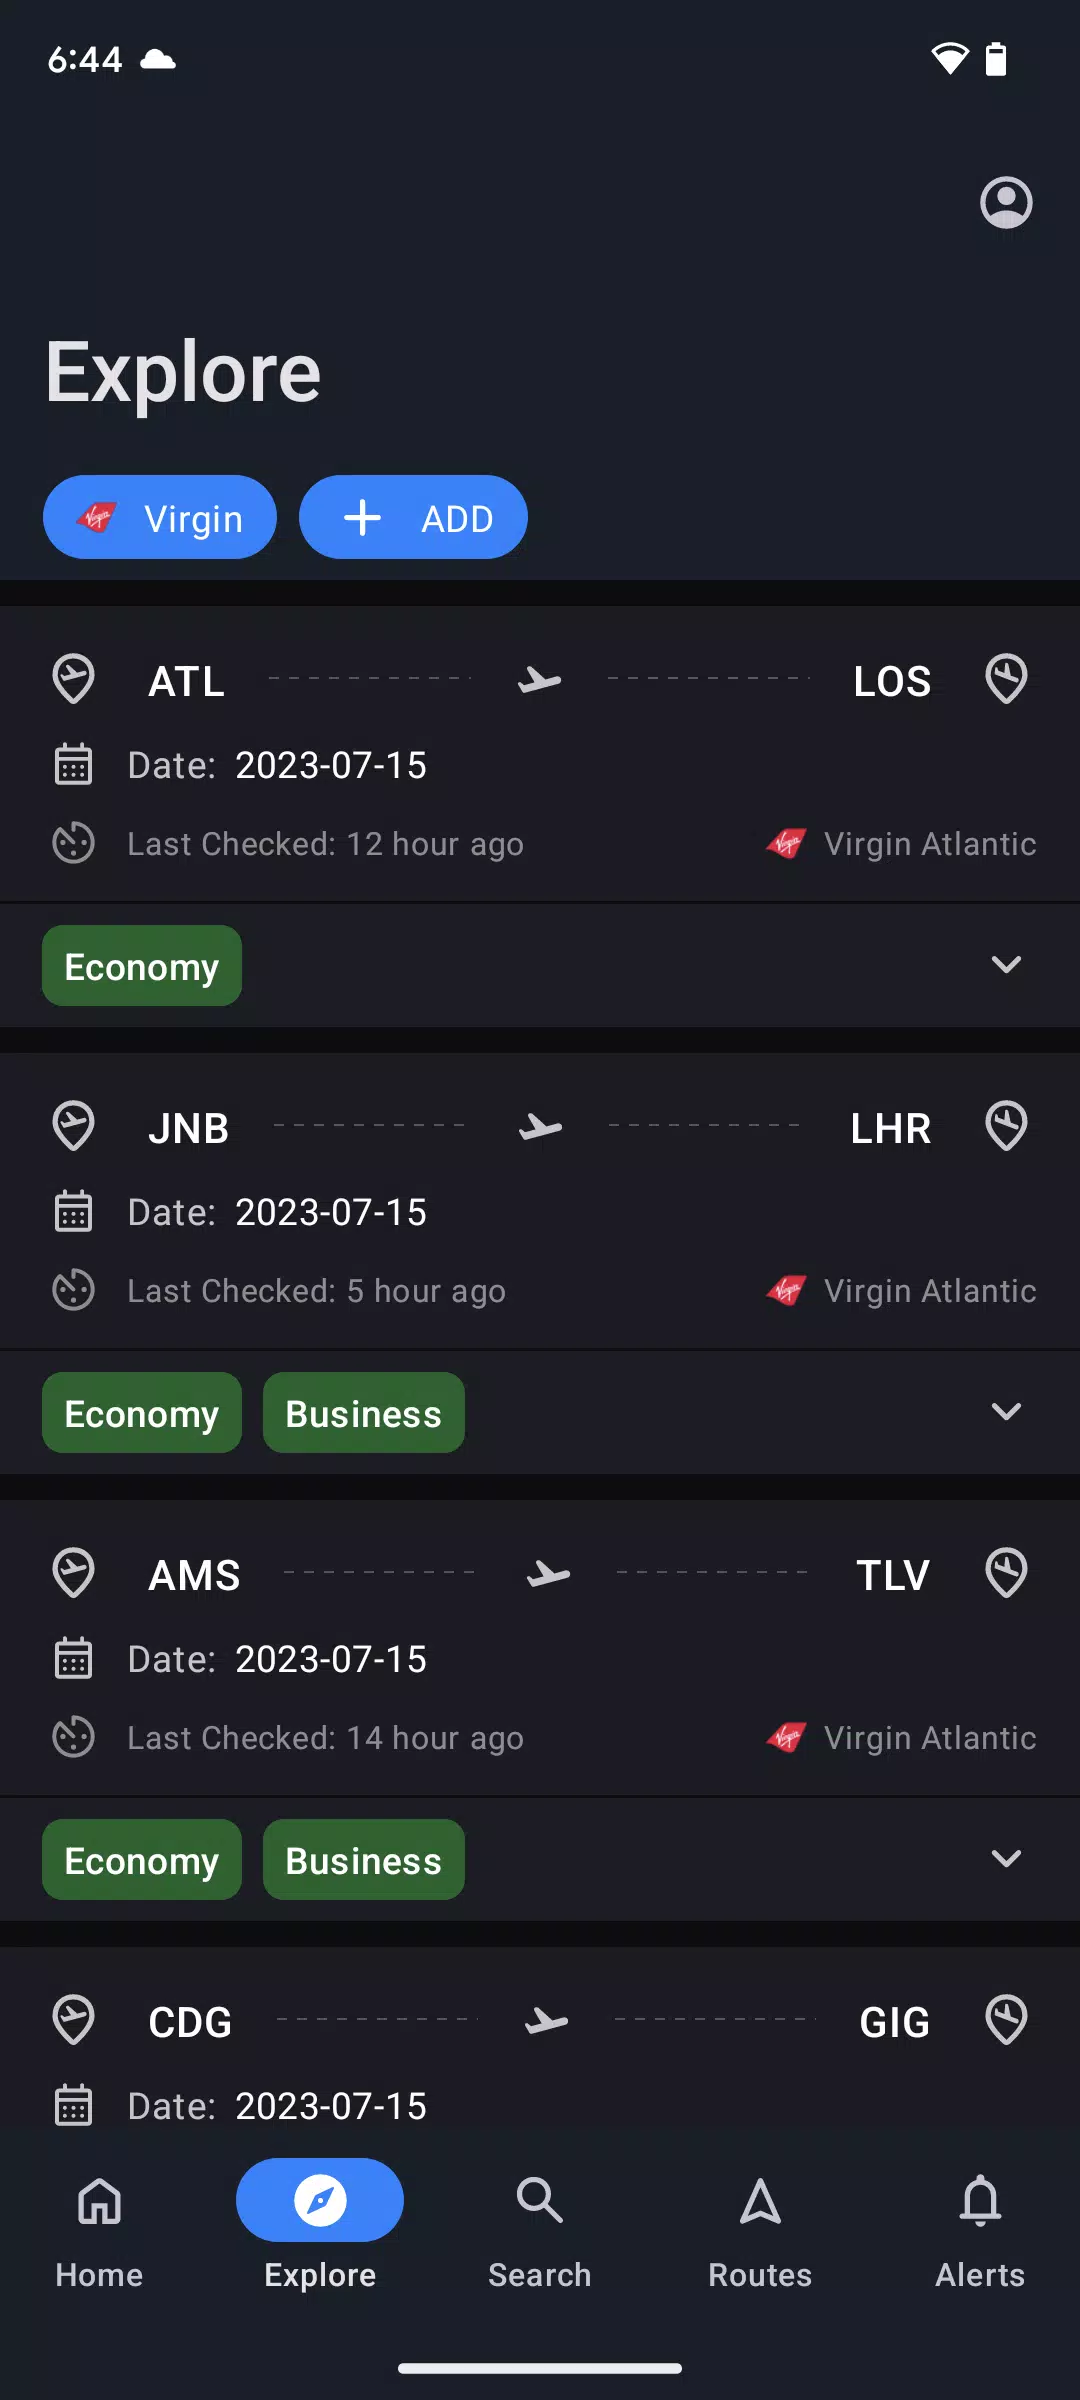Expand the JNB to LHR flight details

point(1006,1412)
